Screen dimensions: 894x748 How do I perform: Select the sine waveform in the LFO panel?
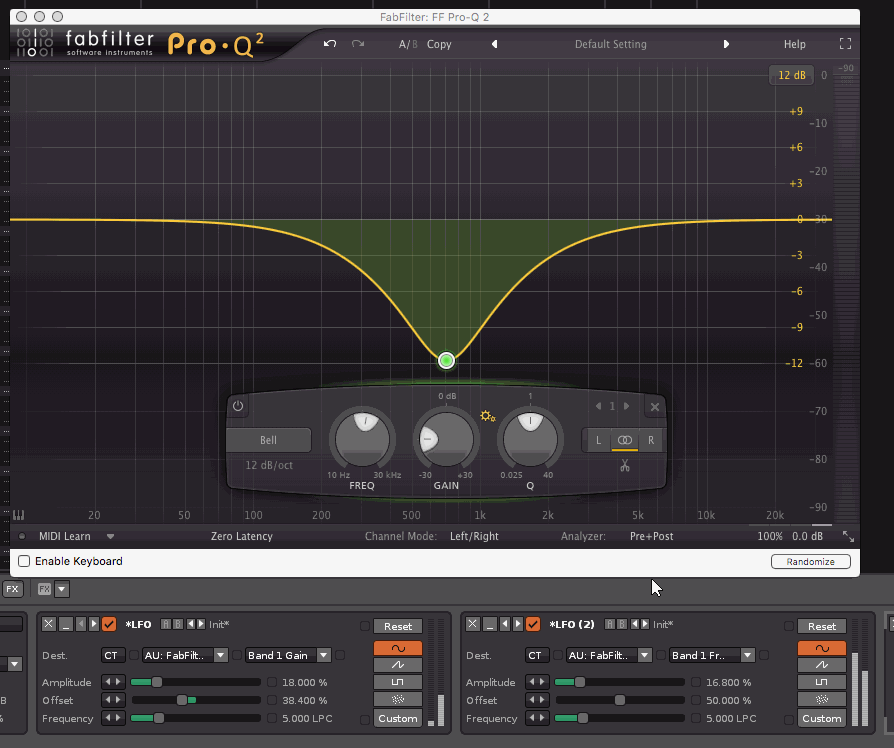[398, 648]
